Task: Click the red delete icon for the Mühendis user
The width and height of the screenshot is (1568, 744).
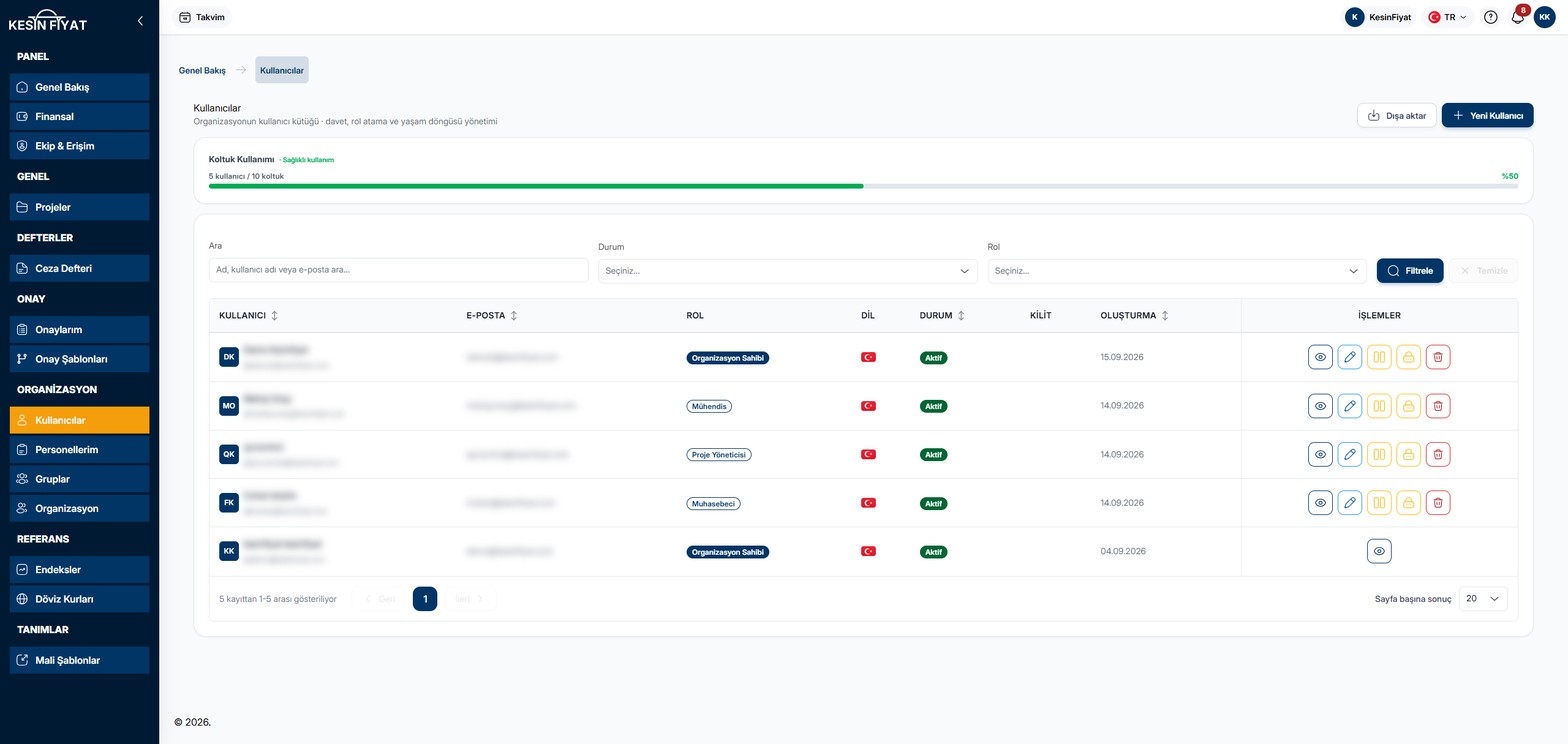Action: click(x=1437, y=405)
